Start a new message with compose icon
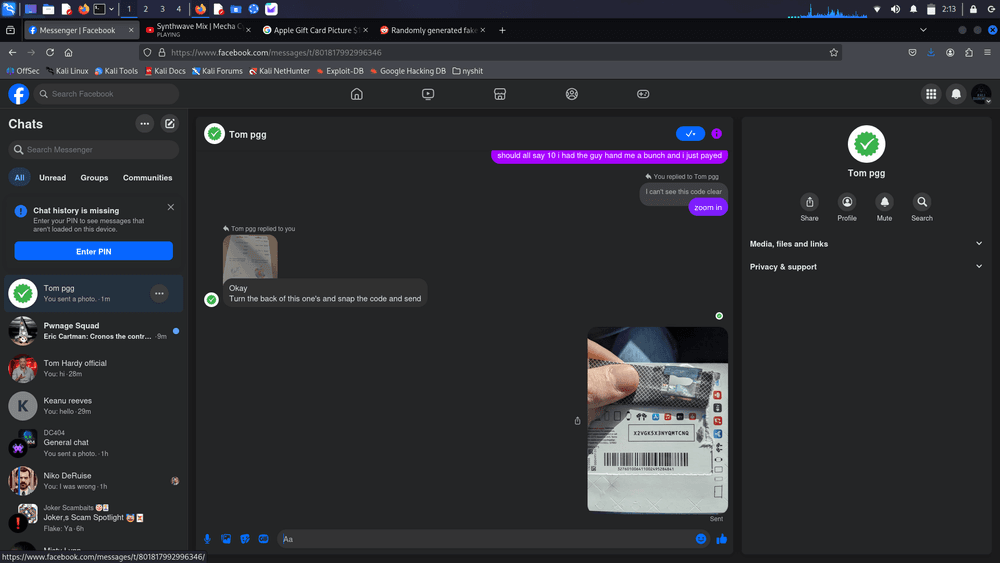This screenshot has height=563, width=1000. click(x=170, y=124)
